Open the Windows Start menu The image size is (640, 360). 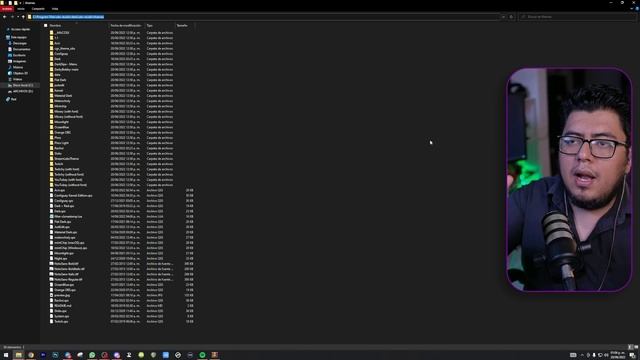(6, 355)
